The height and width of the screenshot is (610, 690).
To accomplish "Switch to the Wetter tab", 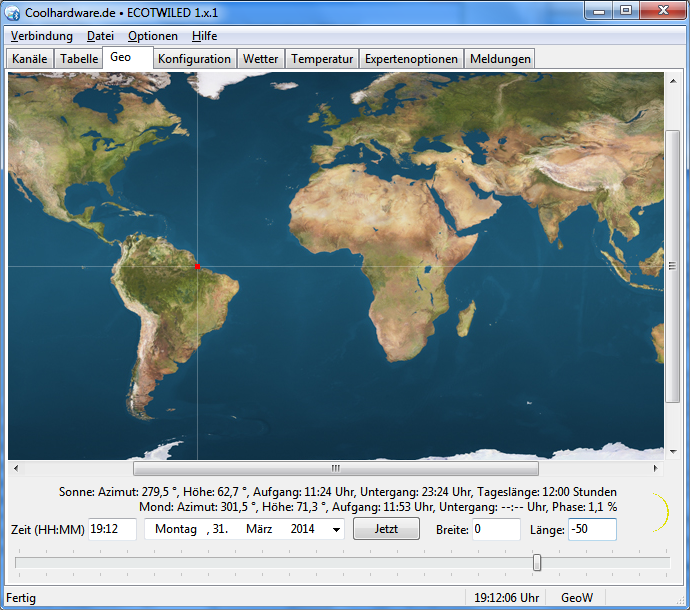I will point(261,59).
